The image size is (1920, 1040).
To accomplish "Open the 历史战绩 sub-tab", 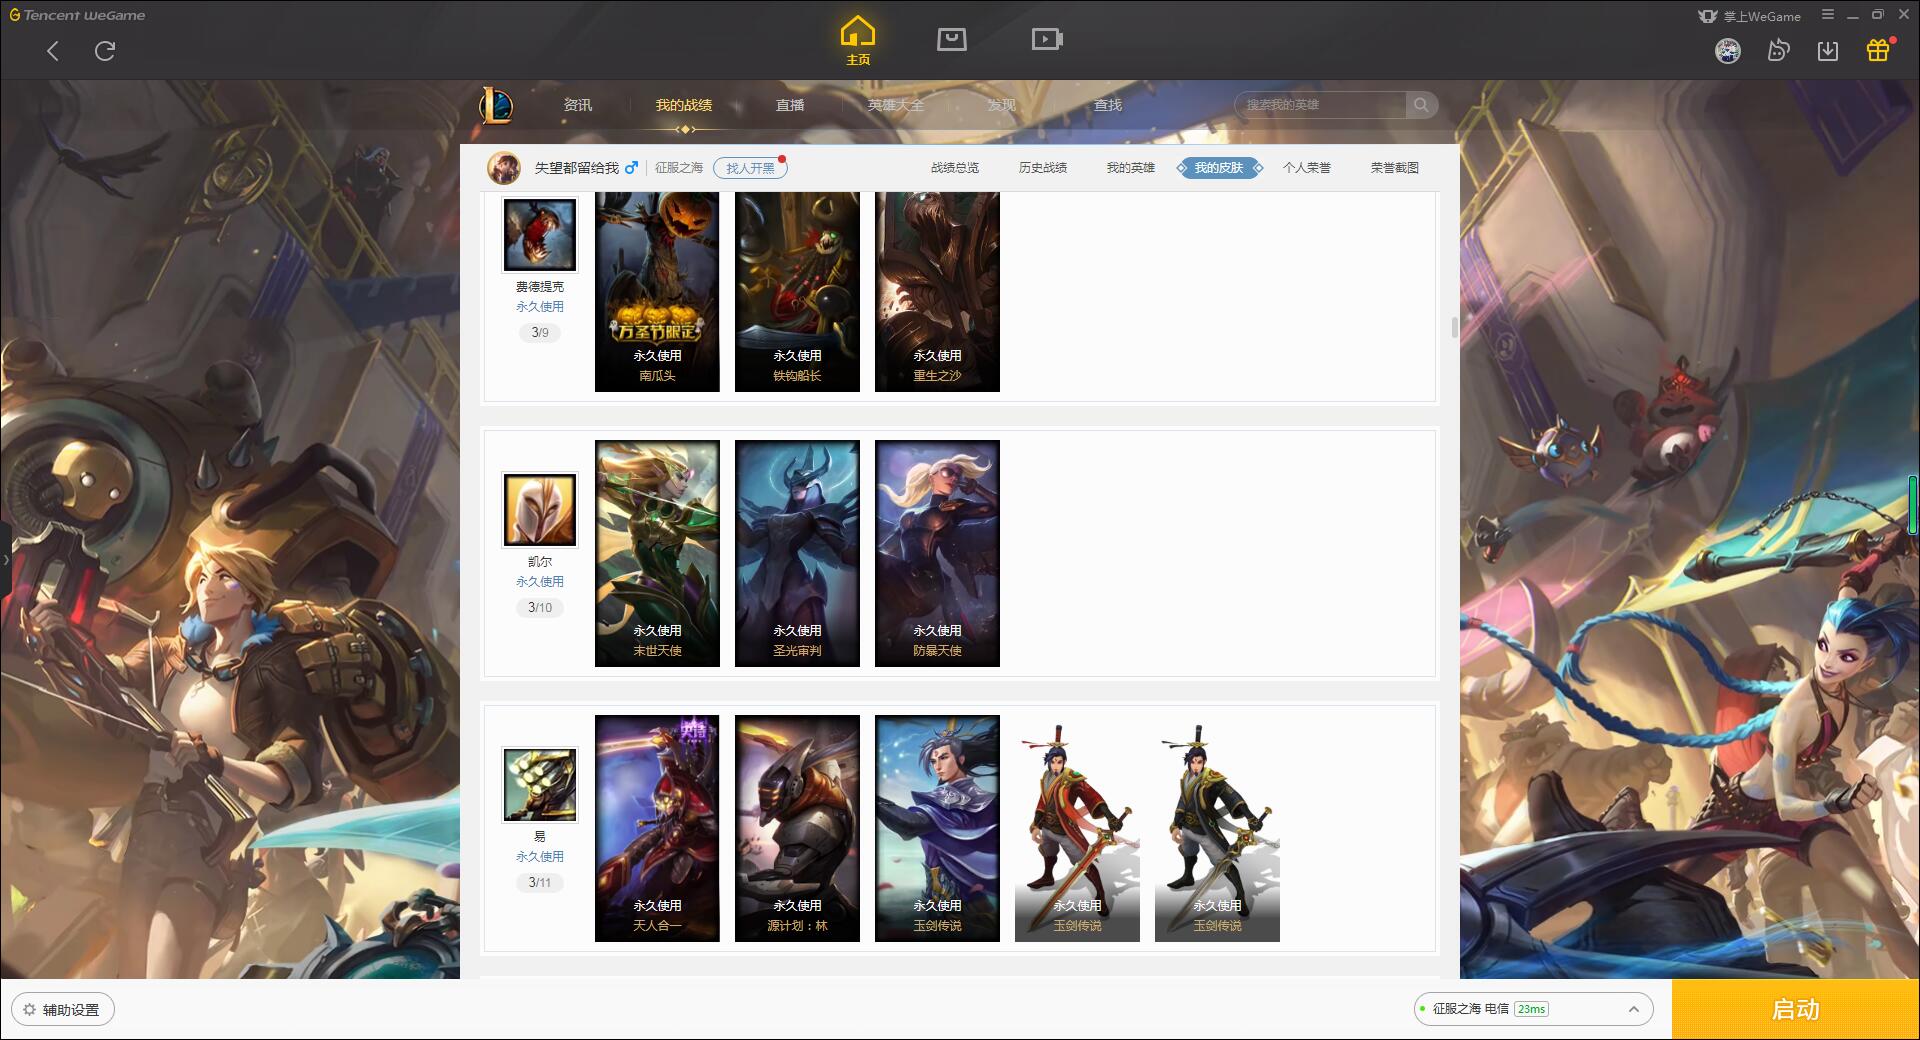I will tap(1043, 168).
